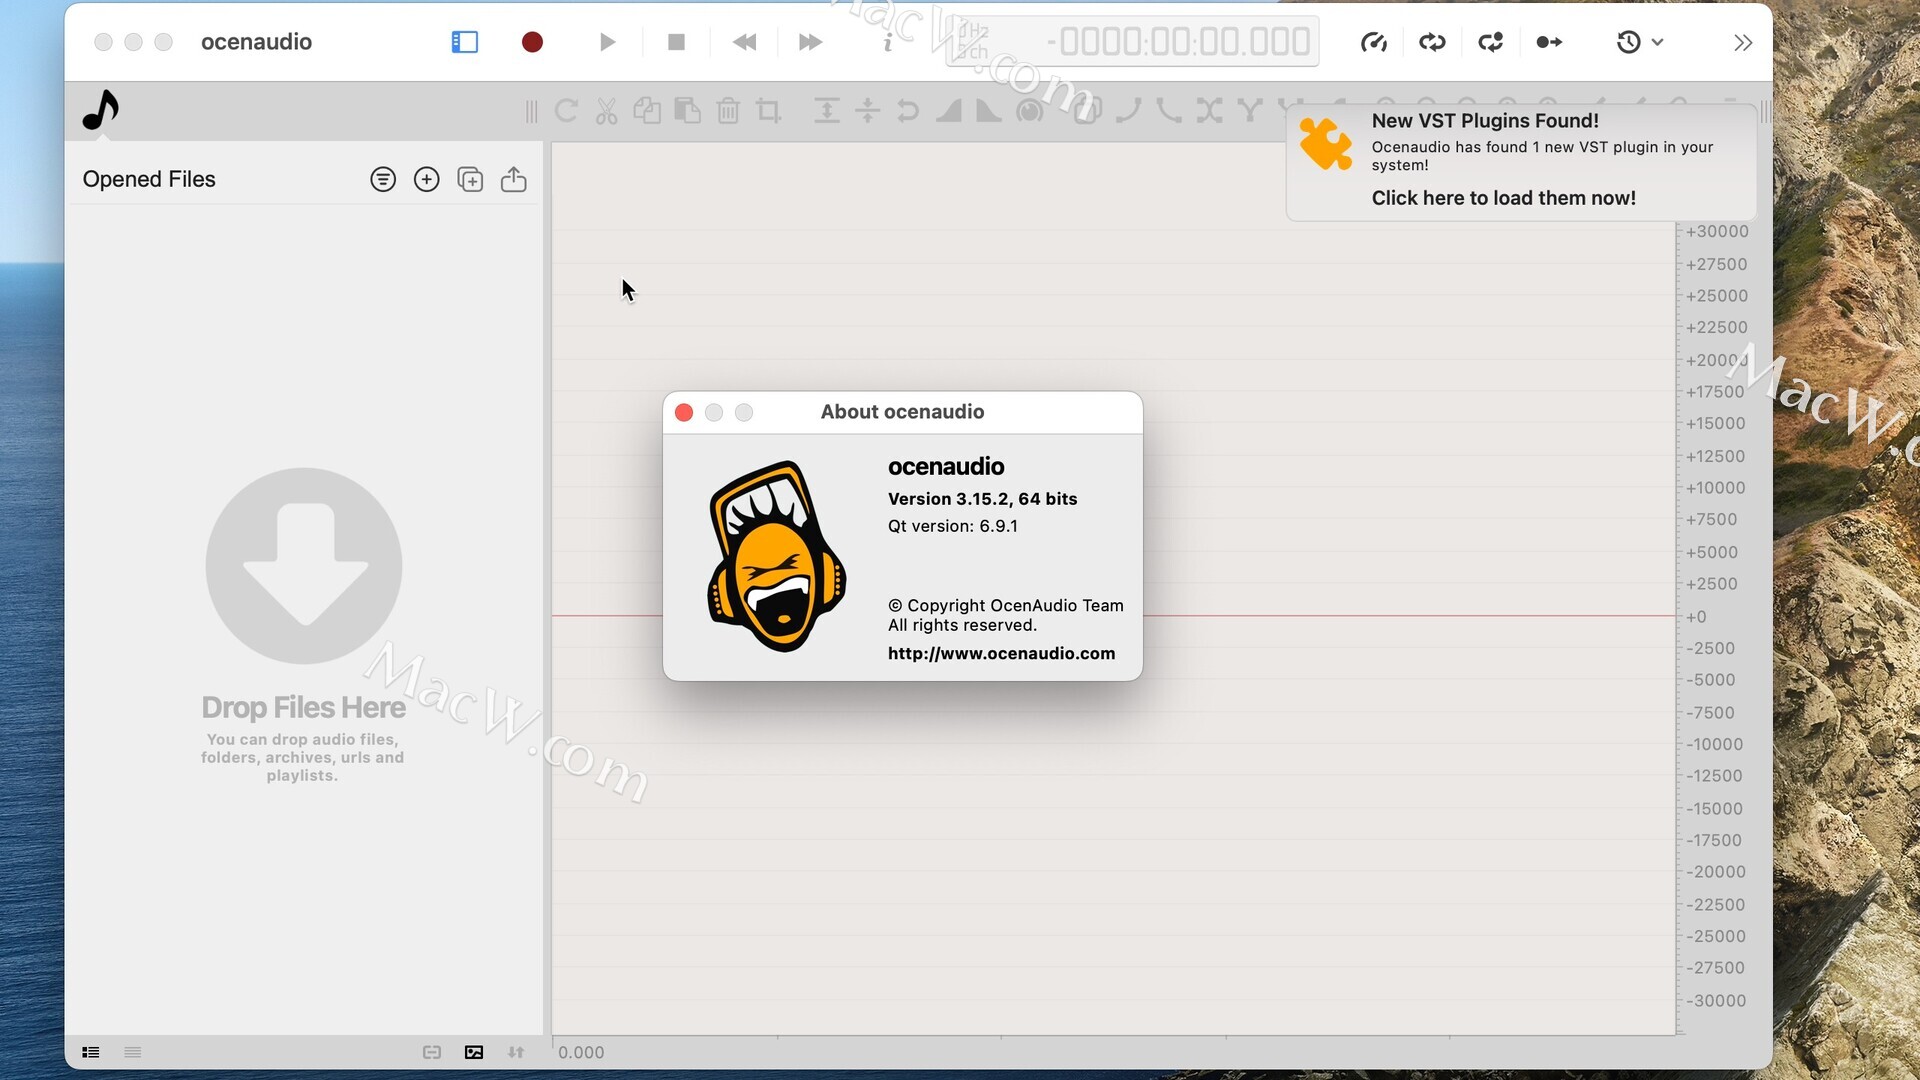The height and width of the screenshot is (1080, 1920).
Task: Click the compress-vertical icon
Action: click(x=867, y=111)
